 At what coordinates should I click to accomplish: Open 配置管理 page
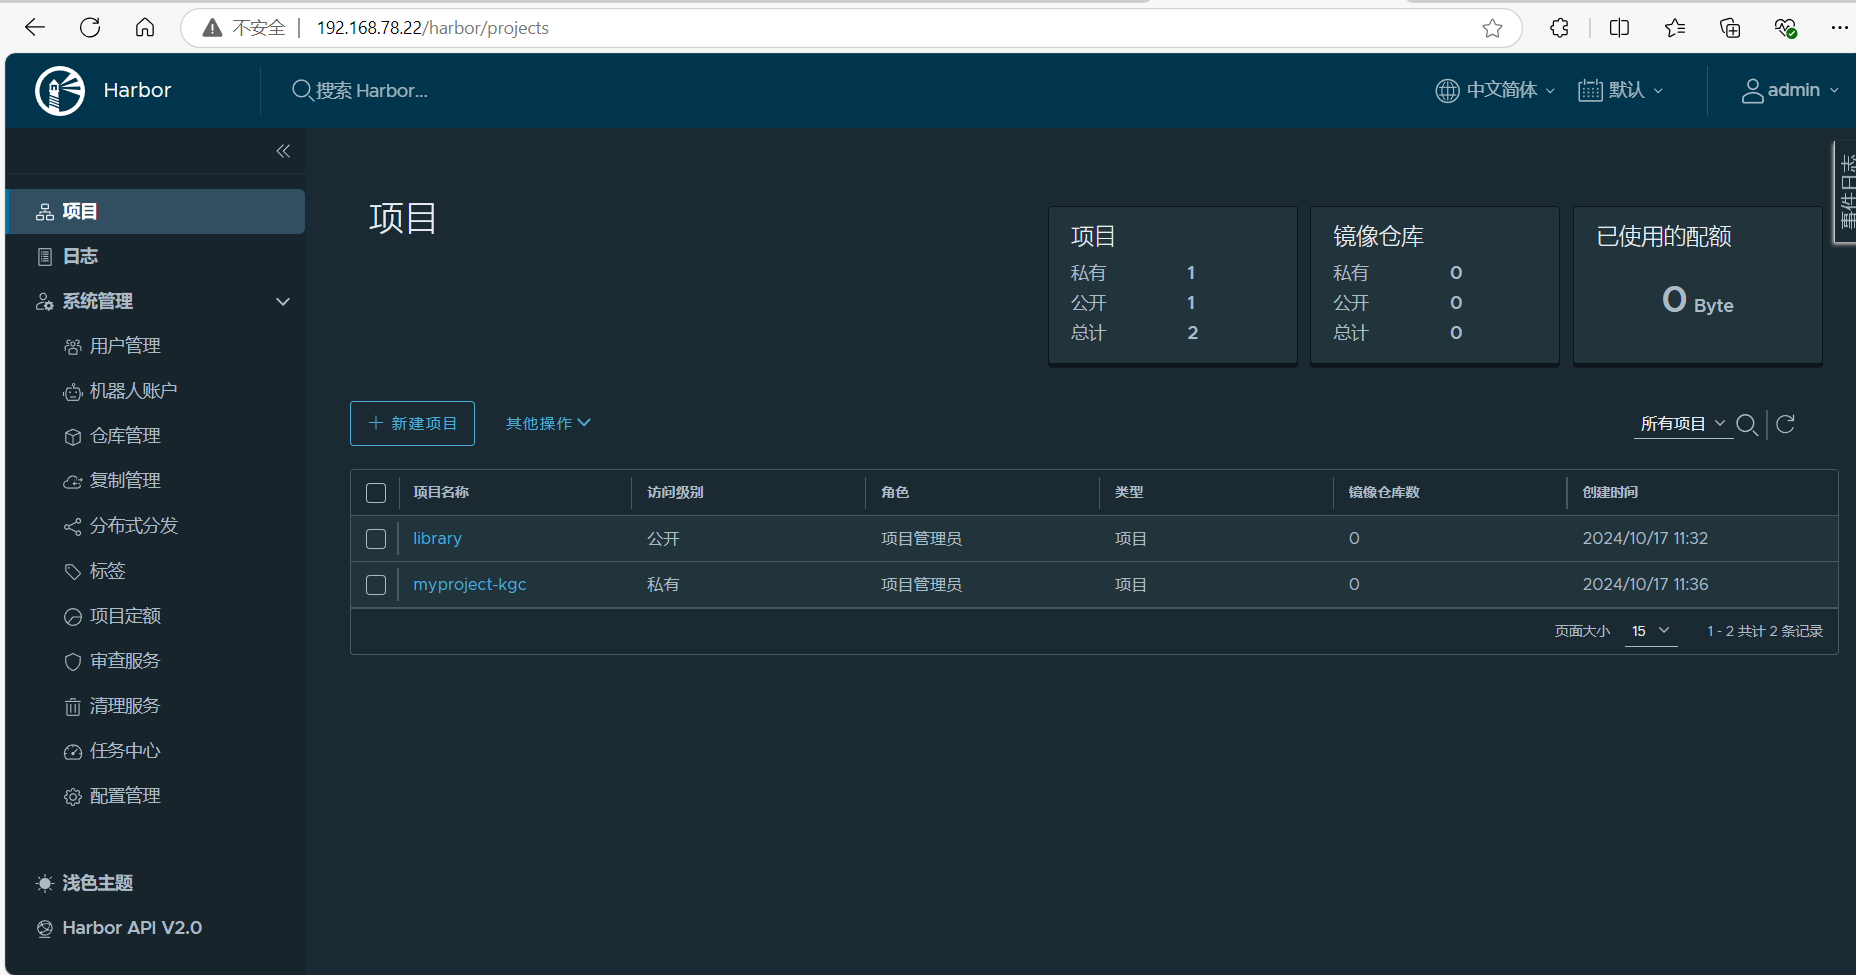tap(125, 796)
